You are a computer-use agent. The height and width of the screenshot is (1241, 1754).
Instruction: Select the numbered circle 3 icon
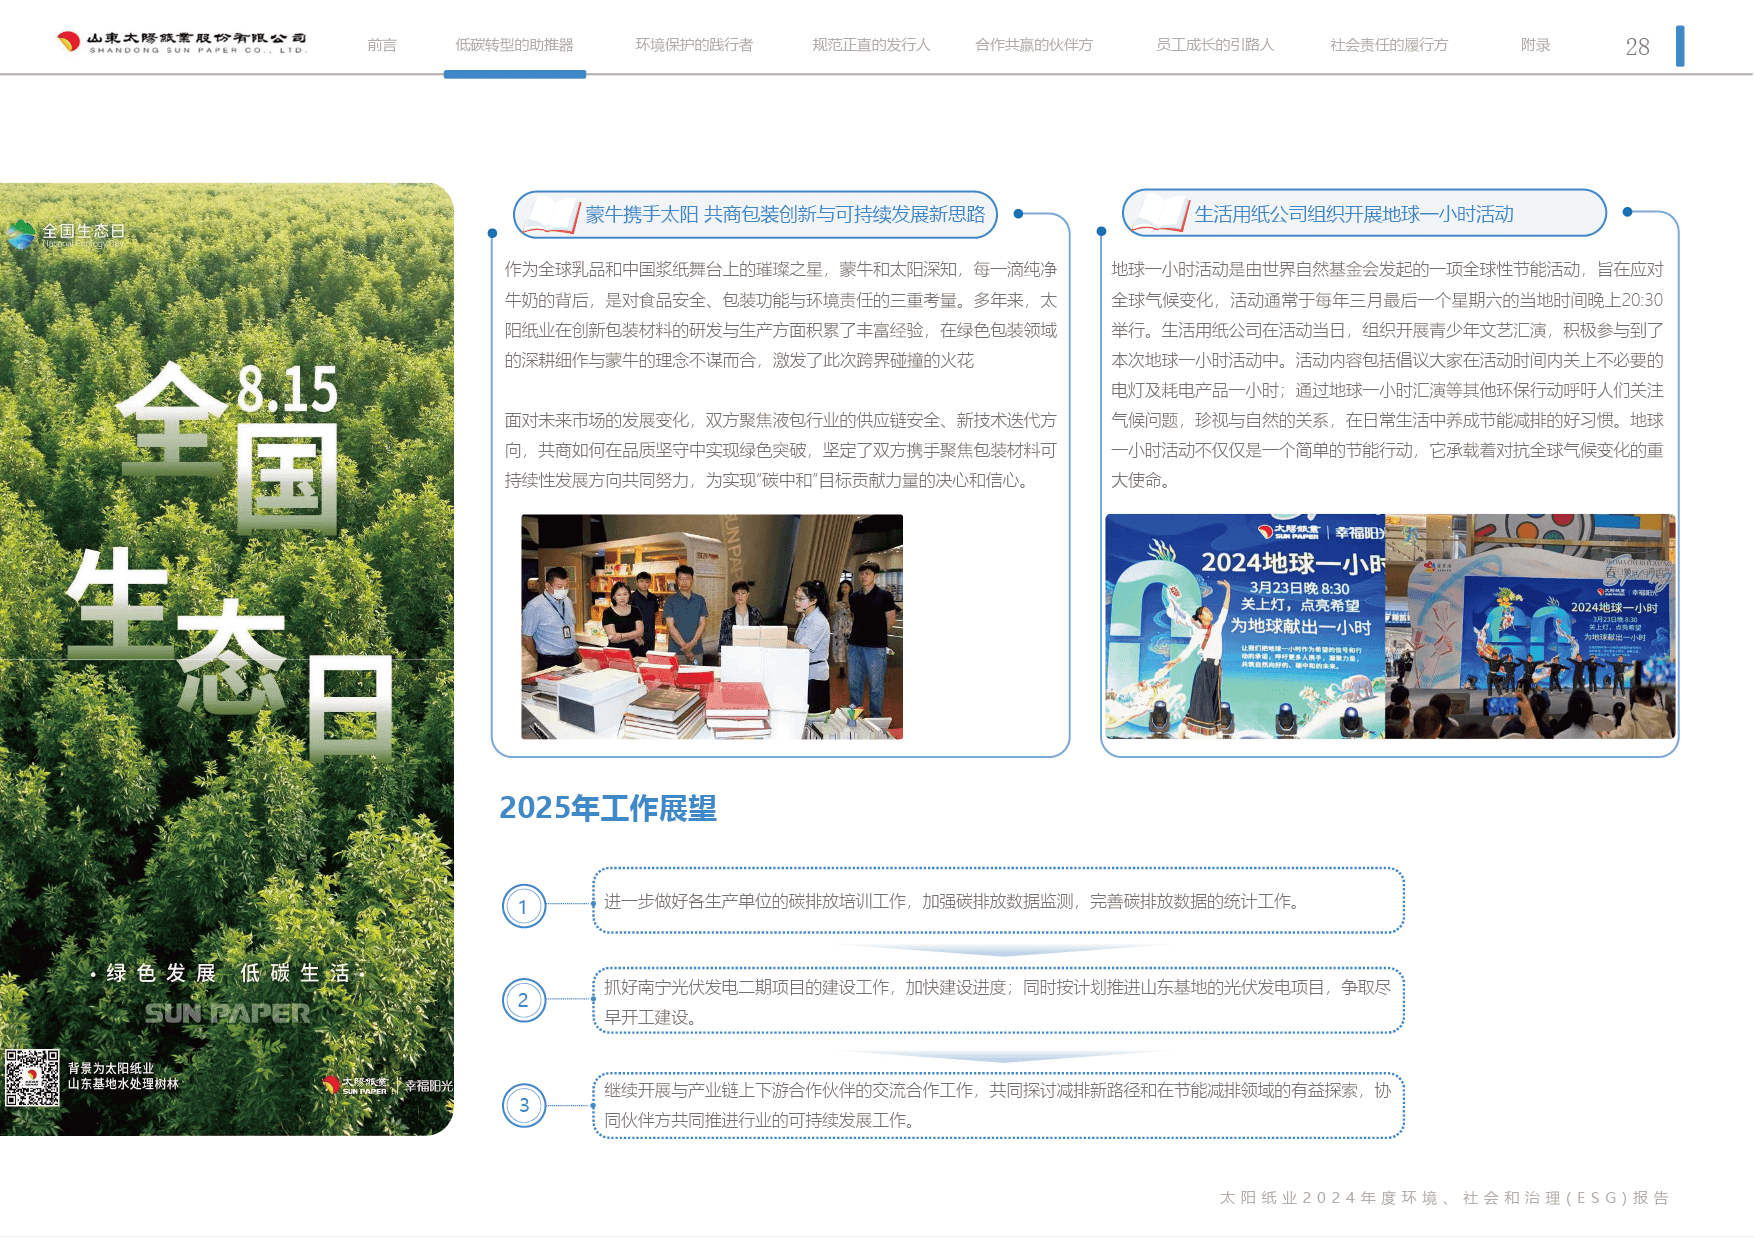pyautogui.click(x=523, y=1105)
